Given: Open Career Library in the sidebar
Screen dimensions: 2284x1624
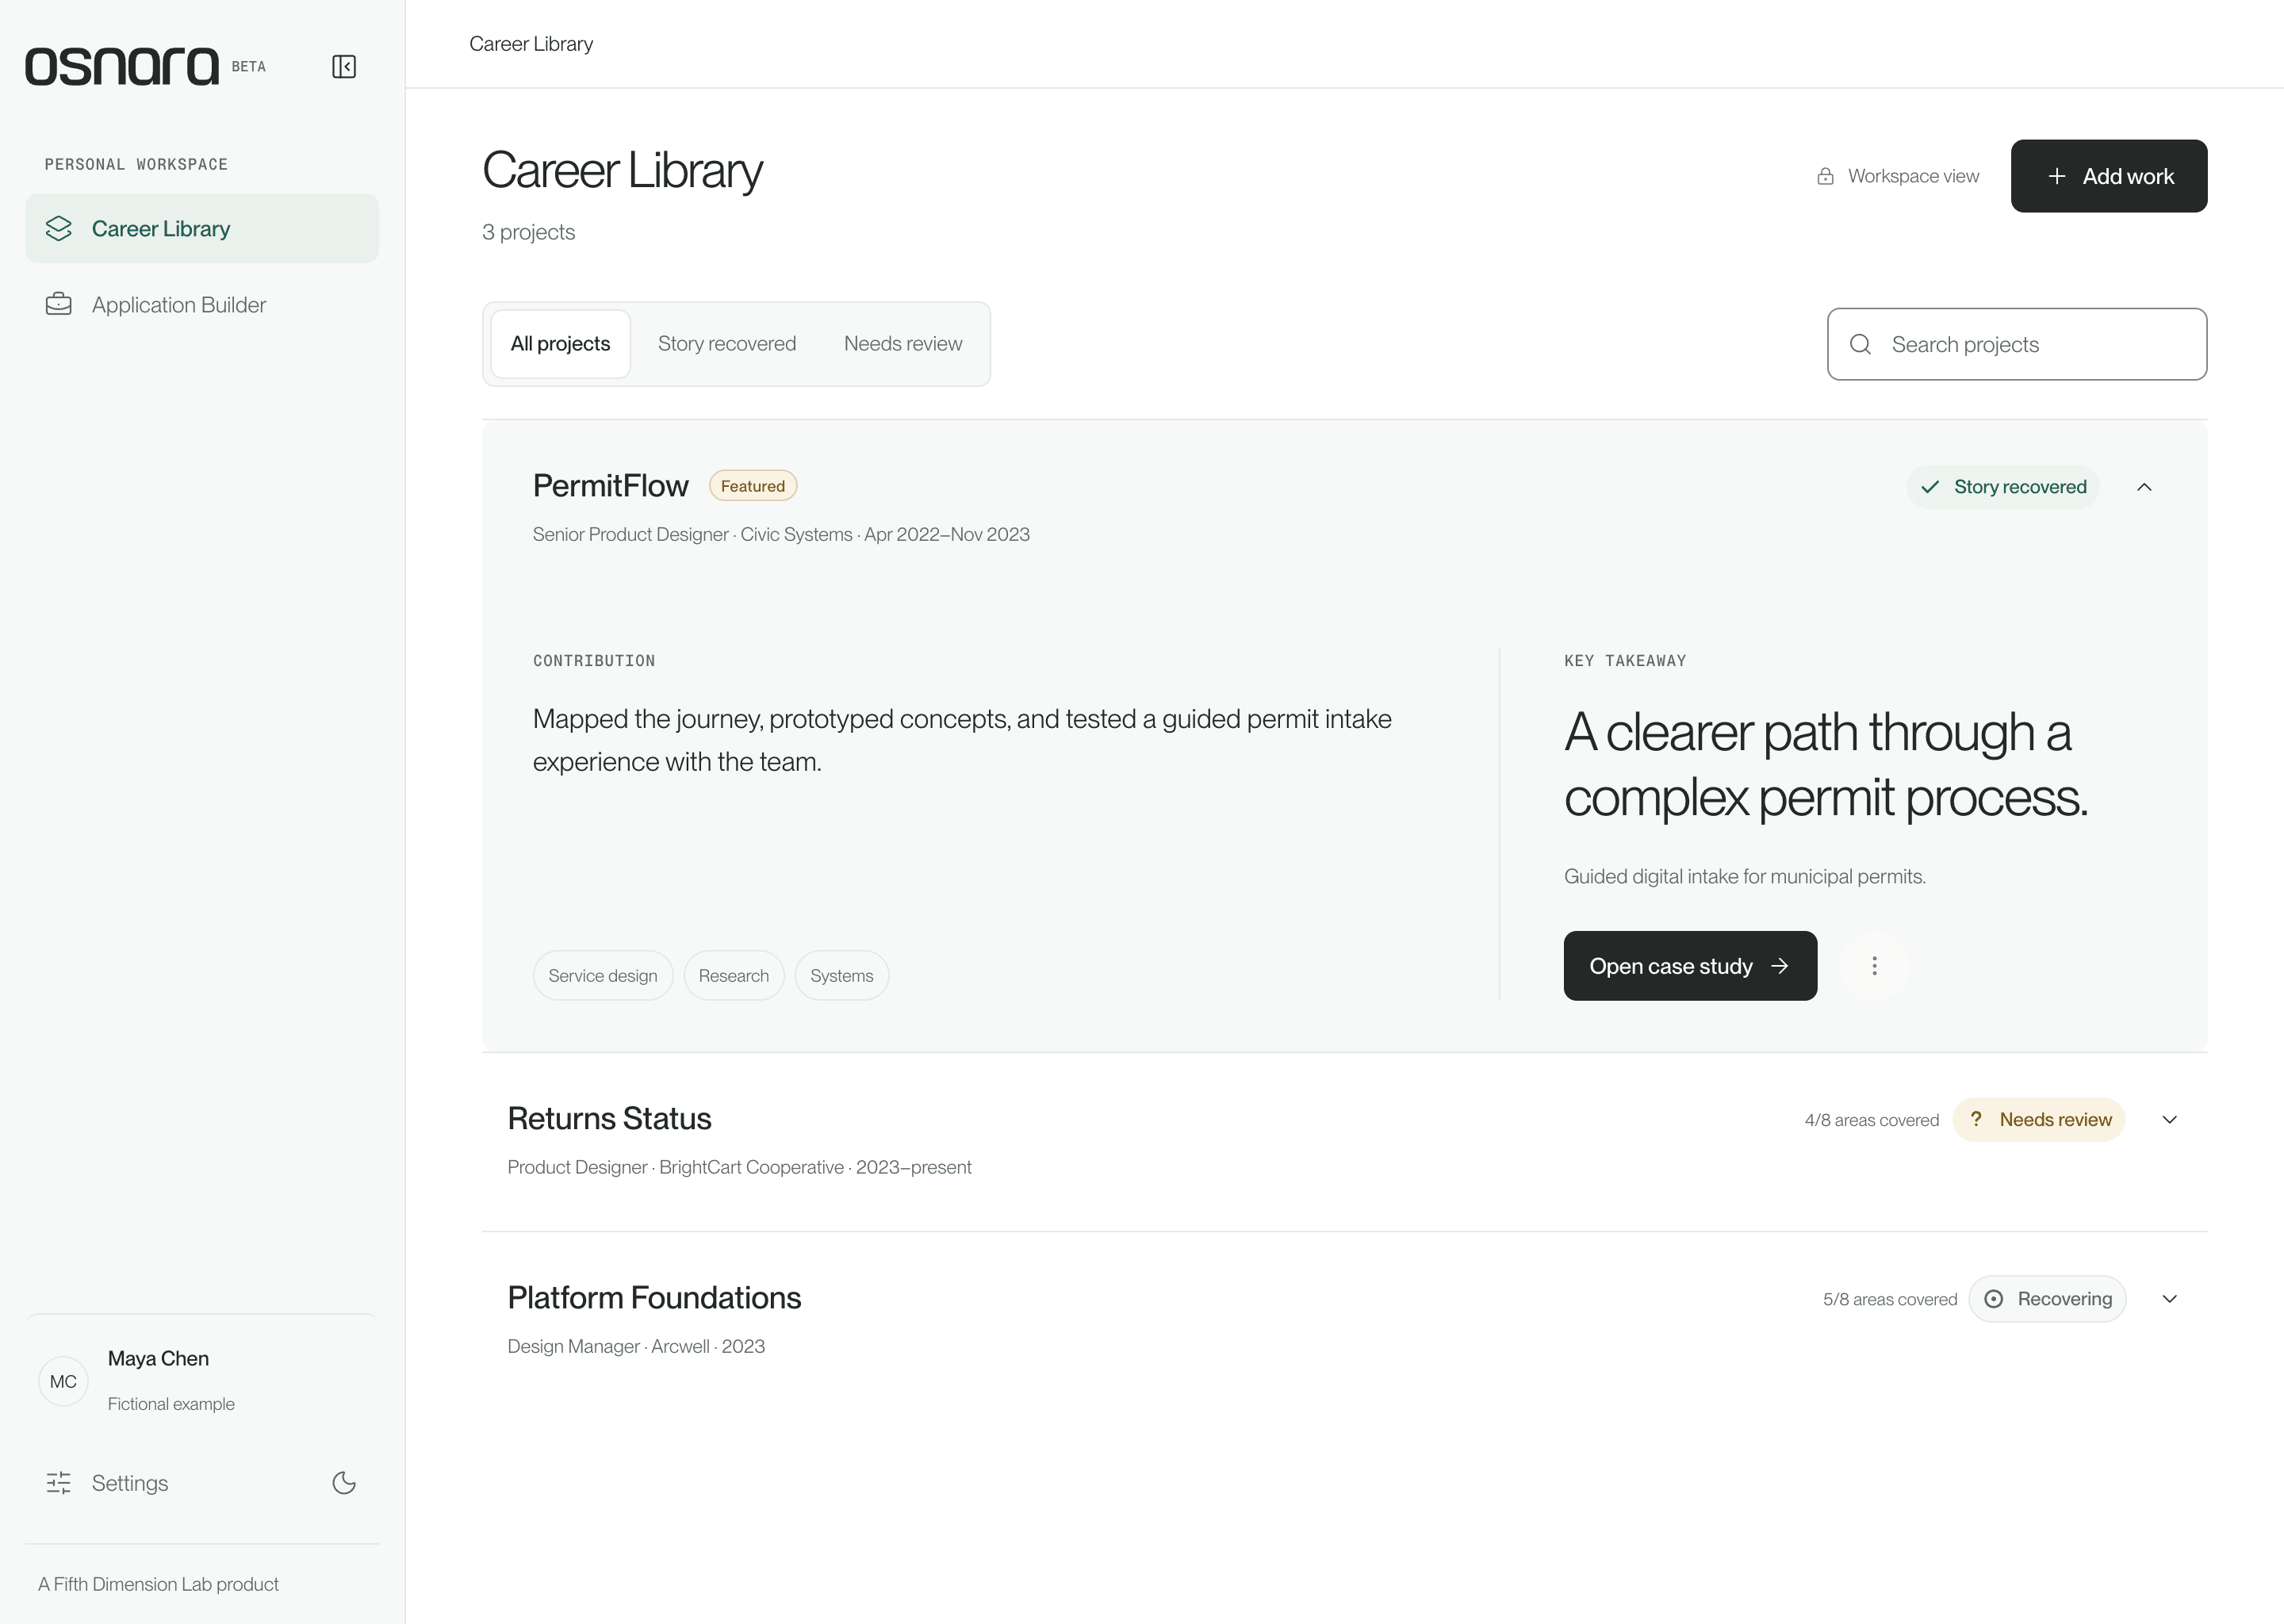Looking at the screenshot, I should [202, 229].
